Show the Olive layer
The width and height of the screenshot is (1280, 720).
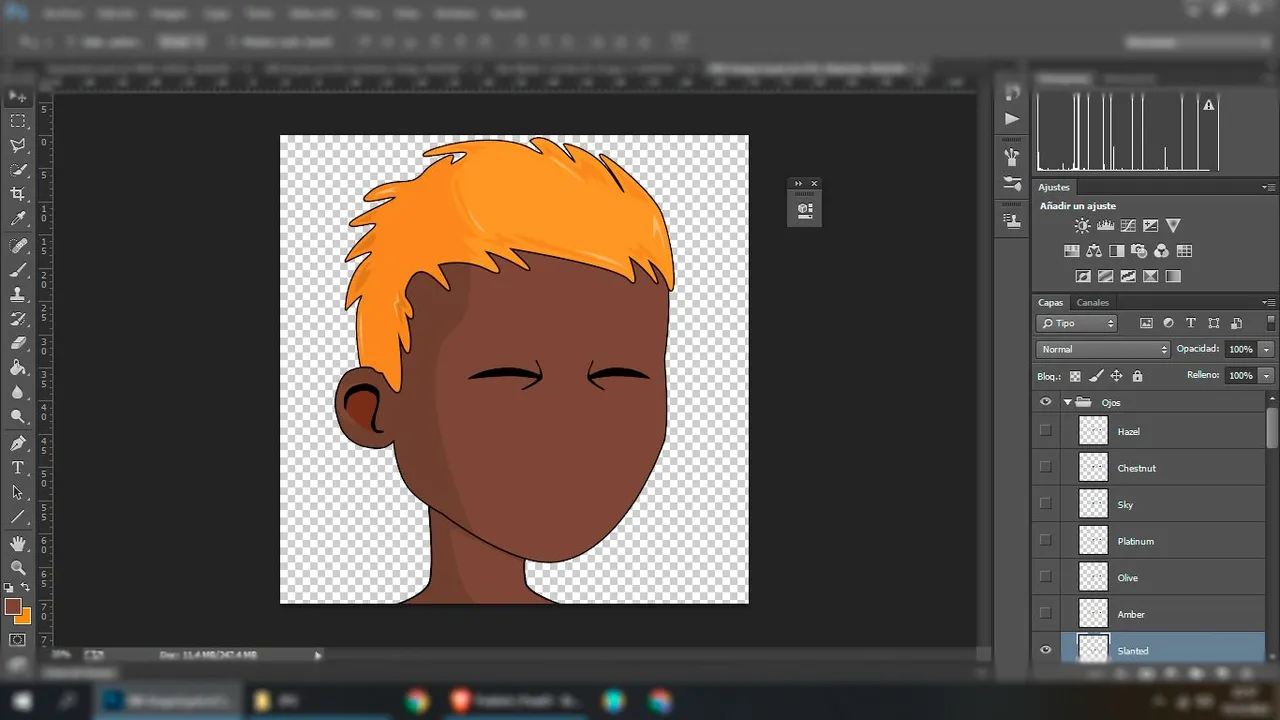click(1046, 577)
